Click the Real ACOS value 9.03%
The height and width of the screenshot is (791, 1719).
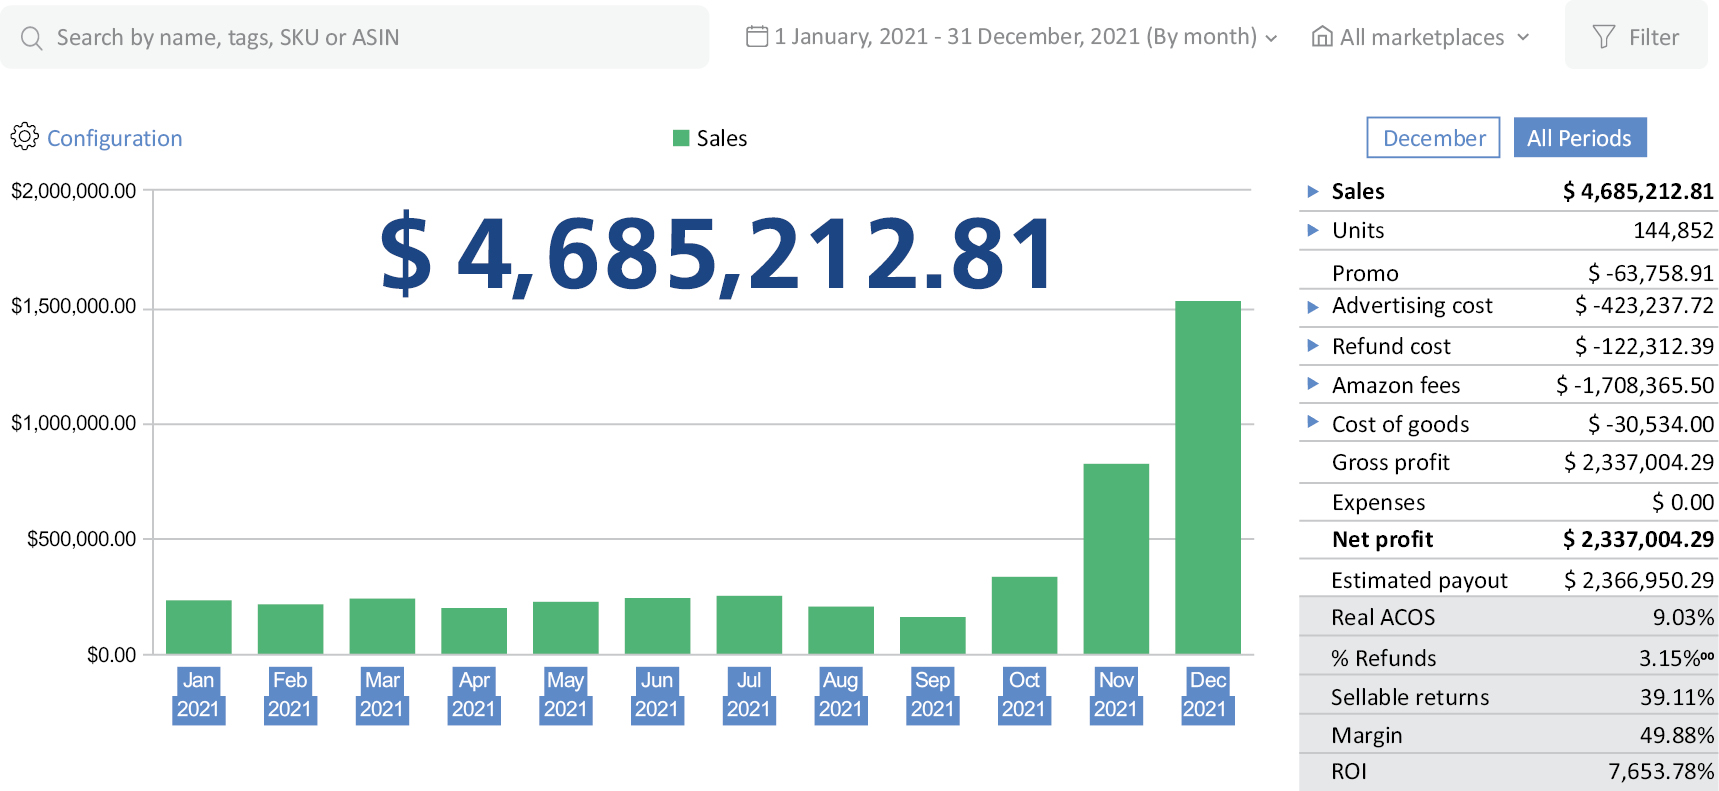1683,618
